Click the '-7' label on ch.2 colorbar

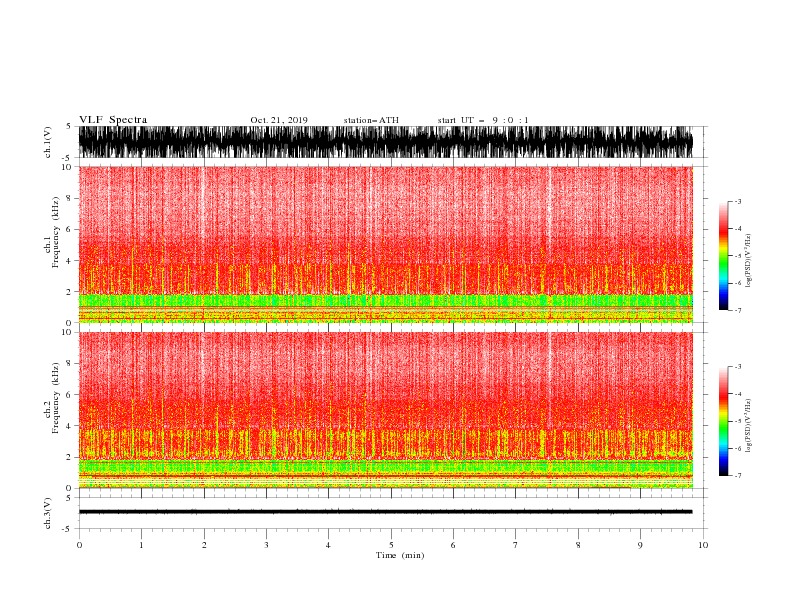tap(737, 476)
